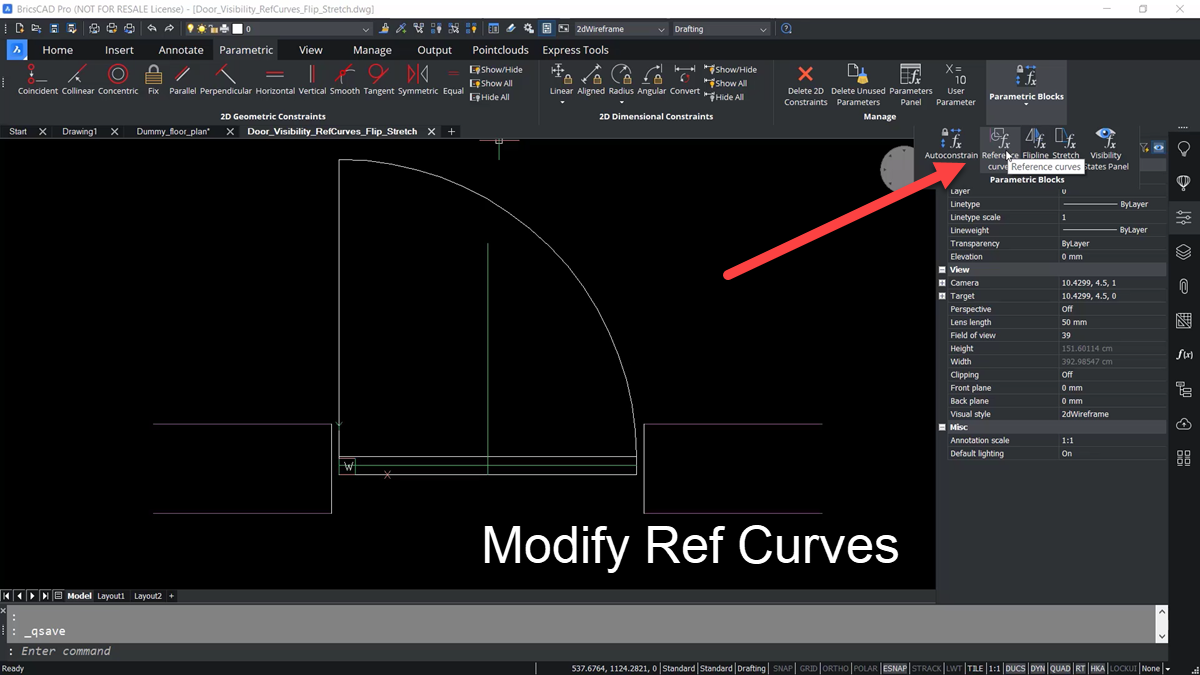This screenshot has height=675, width=1200.
Task: Expand the Parametric Blocks ribbon dropdown
Action: click(1026, 104)
